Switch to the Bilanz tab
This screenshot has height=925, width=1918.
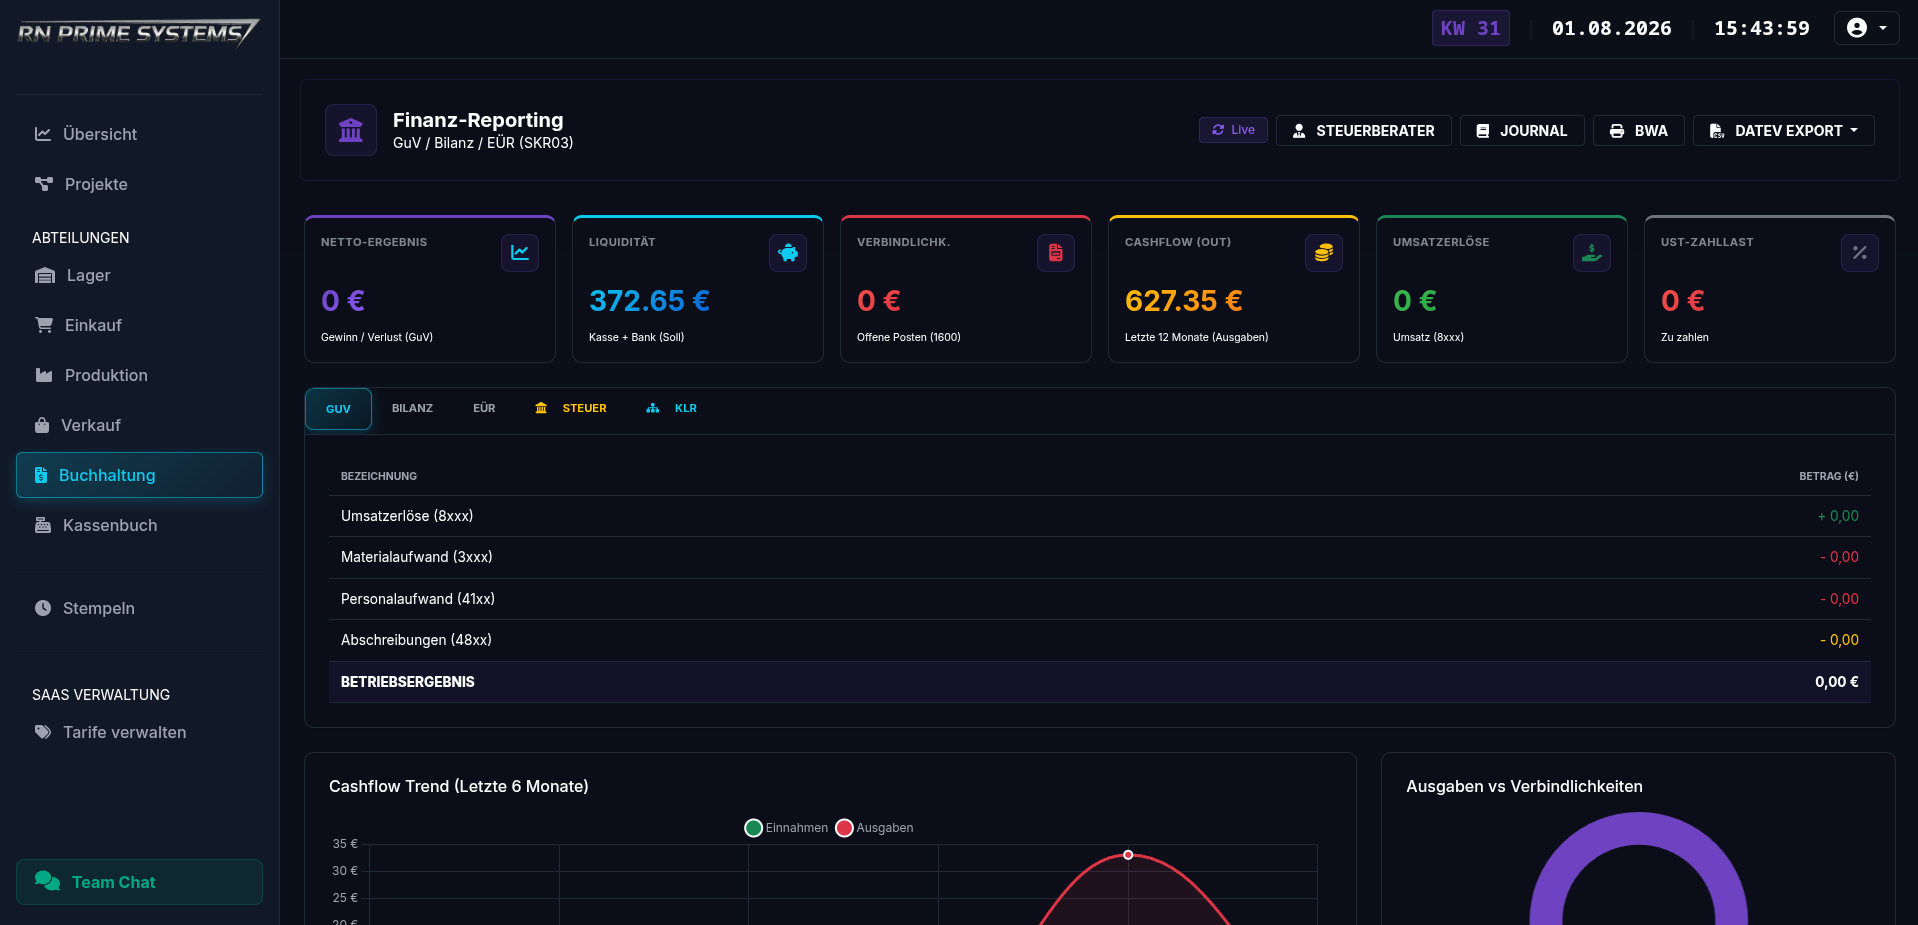[412, 408]
